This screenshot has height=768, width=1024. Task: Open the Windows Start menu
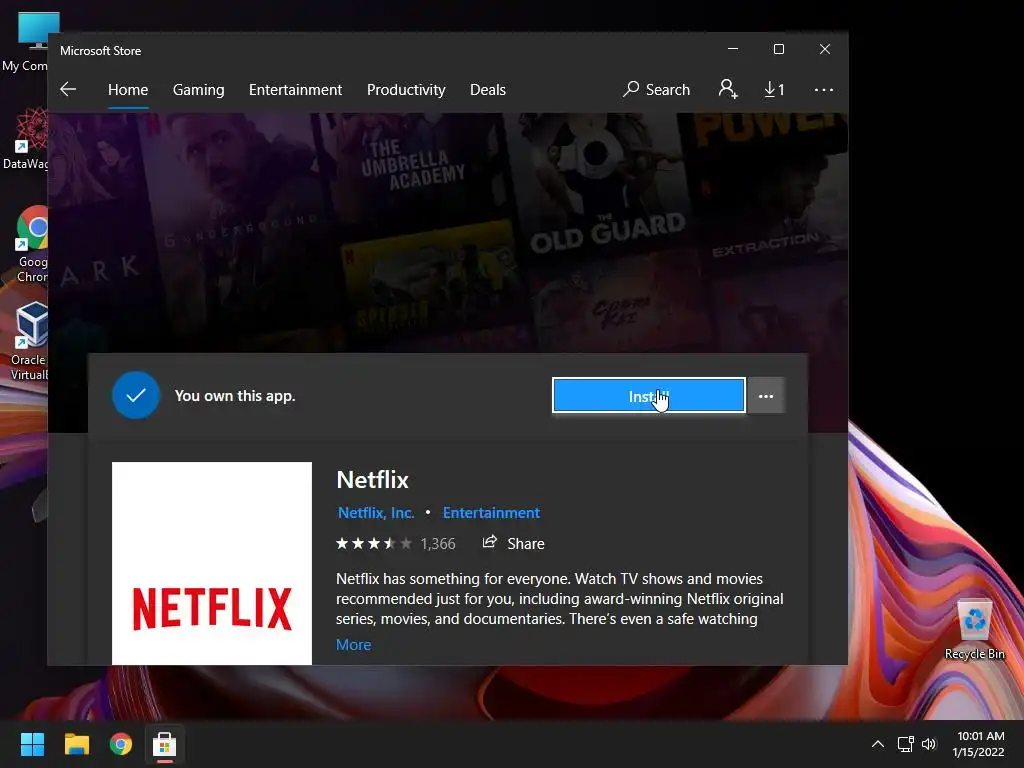[32, 744]
